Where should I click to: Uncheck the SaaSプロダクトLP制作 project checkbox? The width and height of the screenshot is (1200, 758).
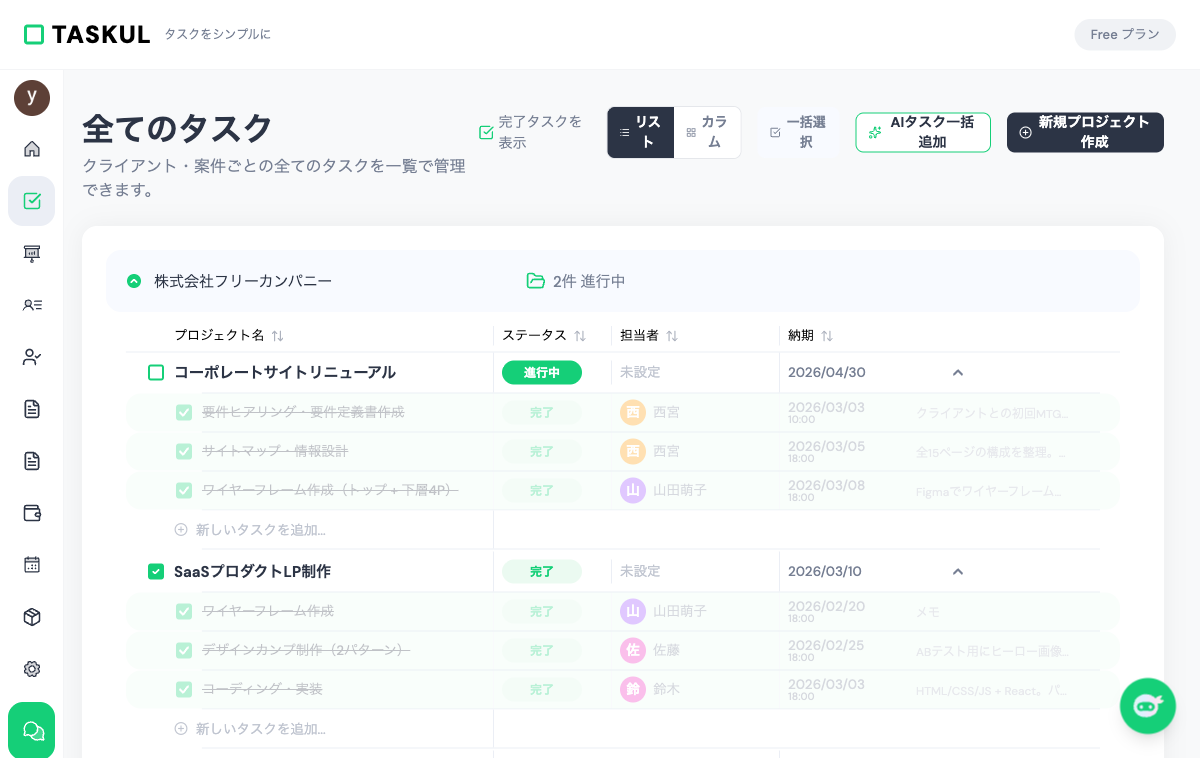tap(156, 572)
